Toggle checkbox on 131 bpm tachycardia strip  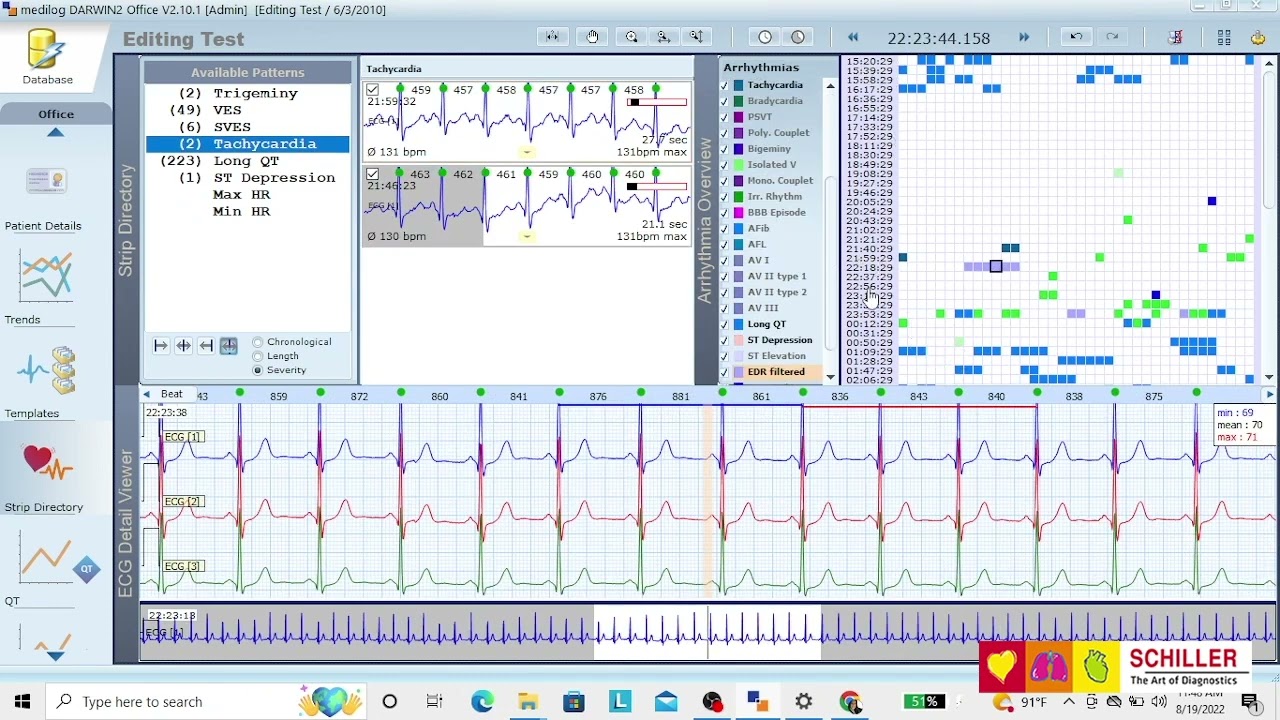click(372, 90)
